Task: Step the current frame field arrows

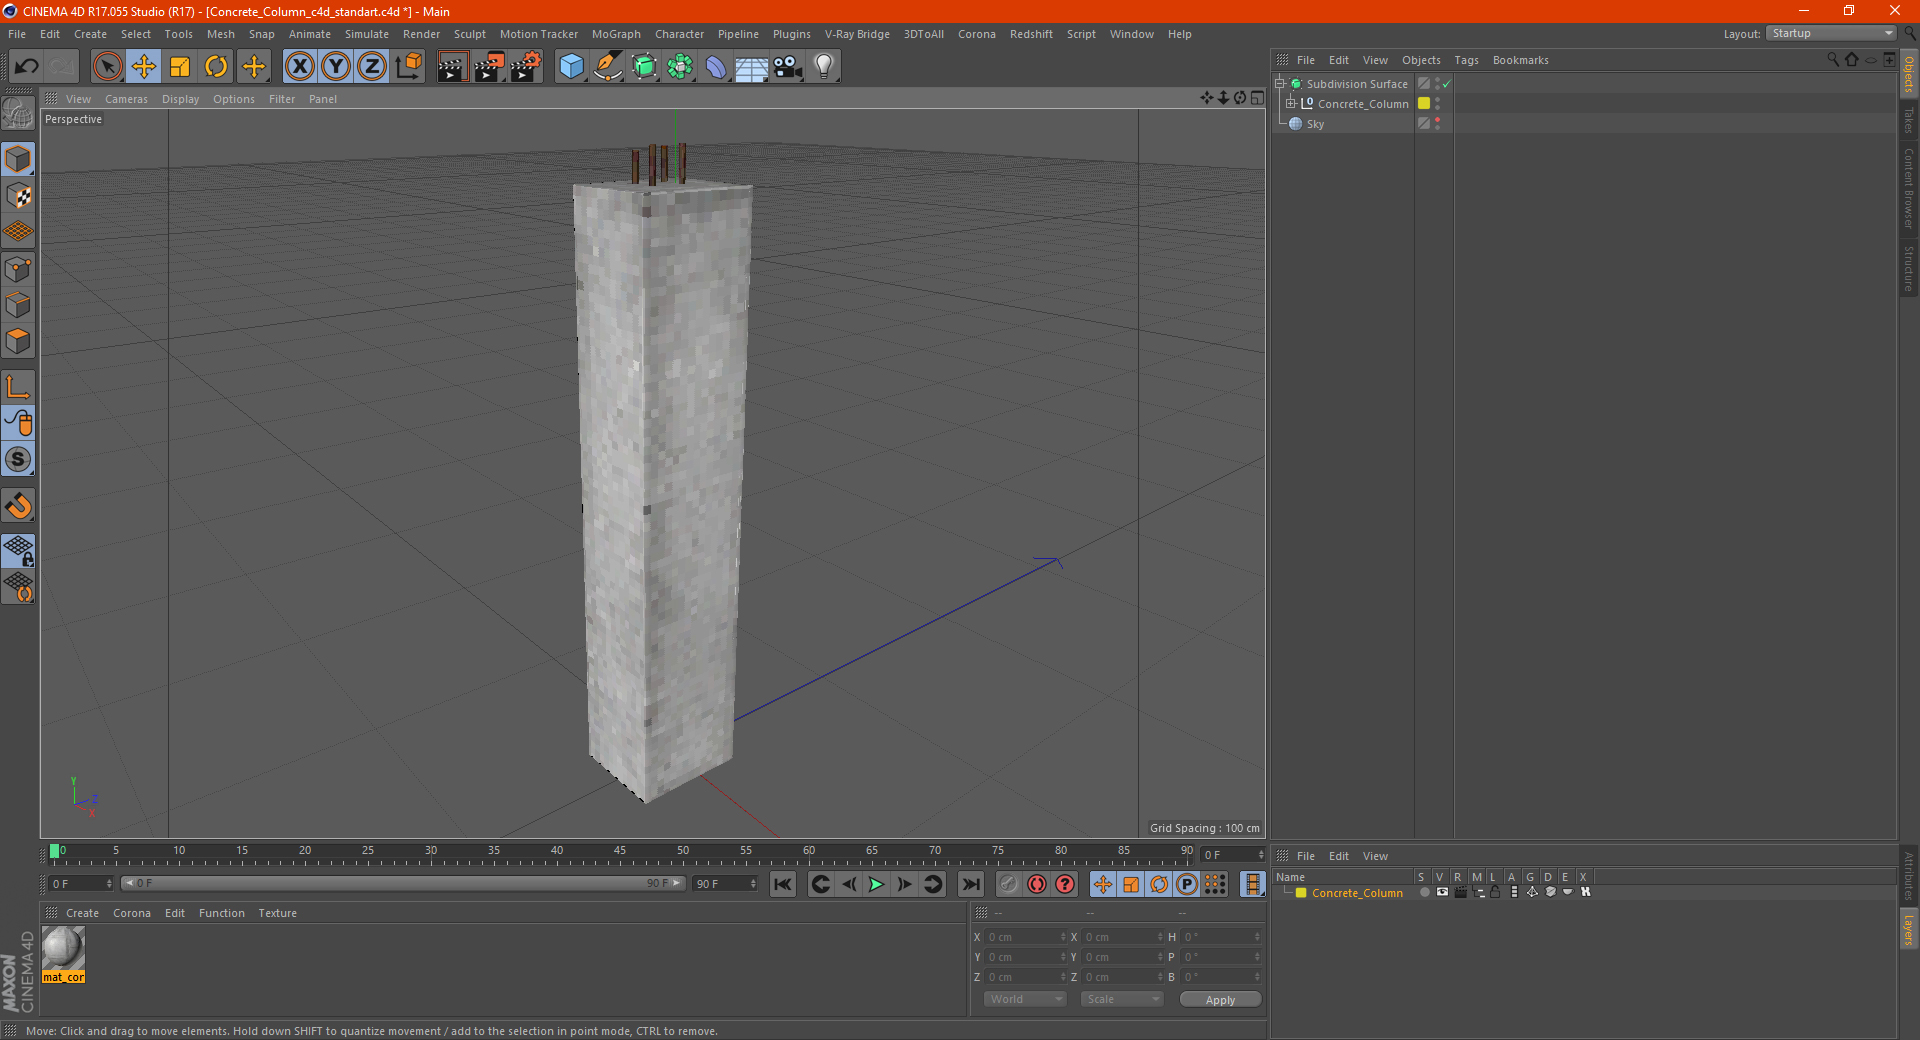Action: [x=109, y=884]
